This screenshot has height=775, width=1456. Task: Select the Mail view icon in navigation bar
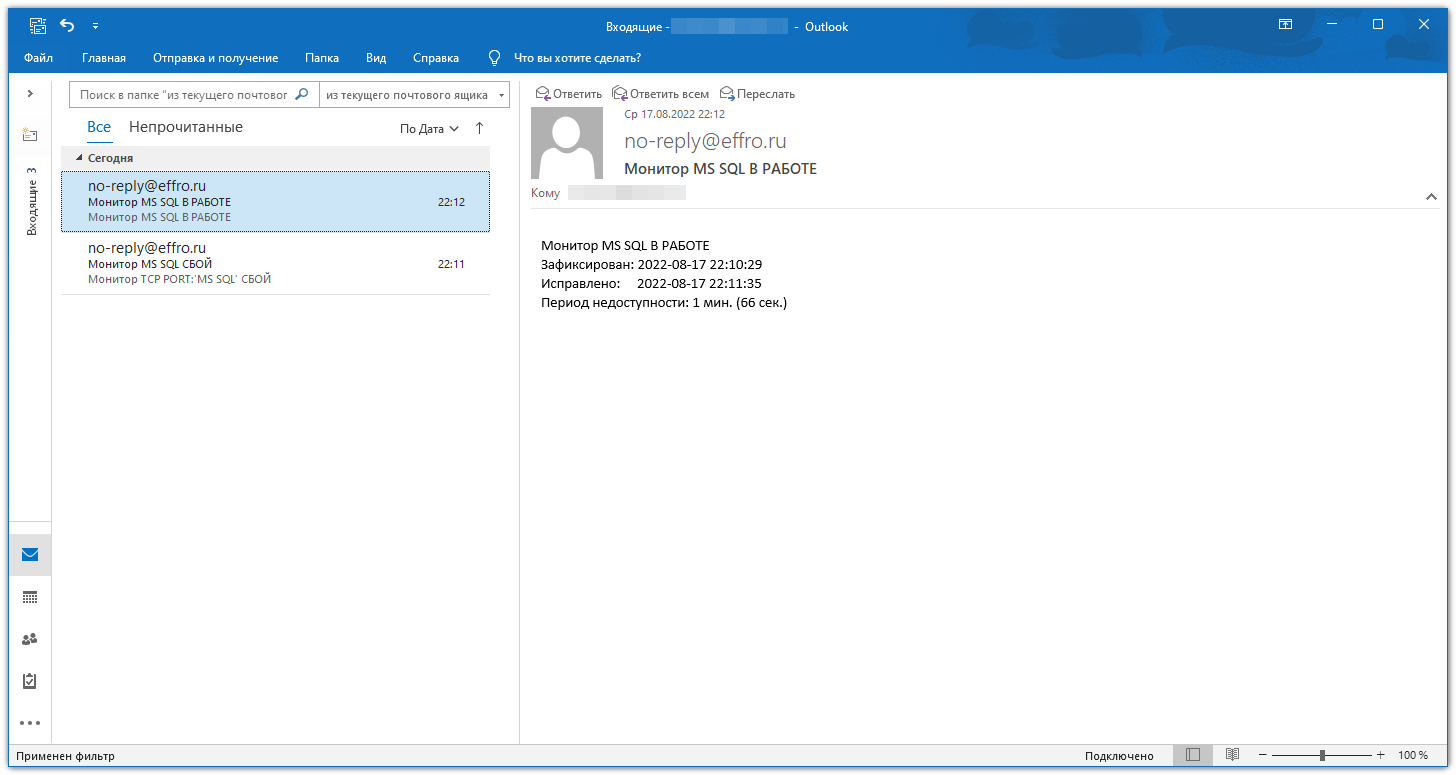coord(29,555)
